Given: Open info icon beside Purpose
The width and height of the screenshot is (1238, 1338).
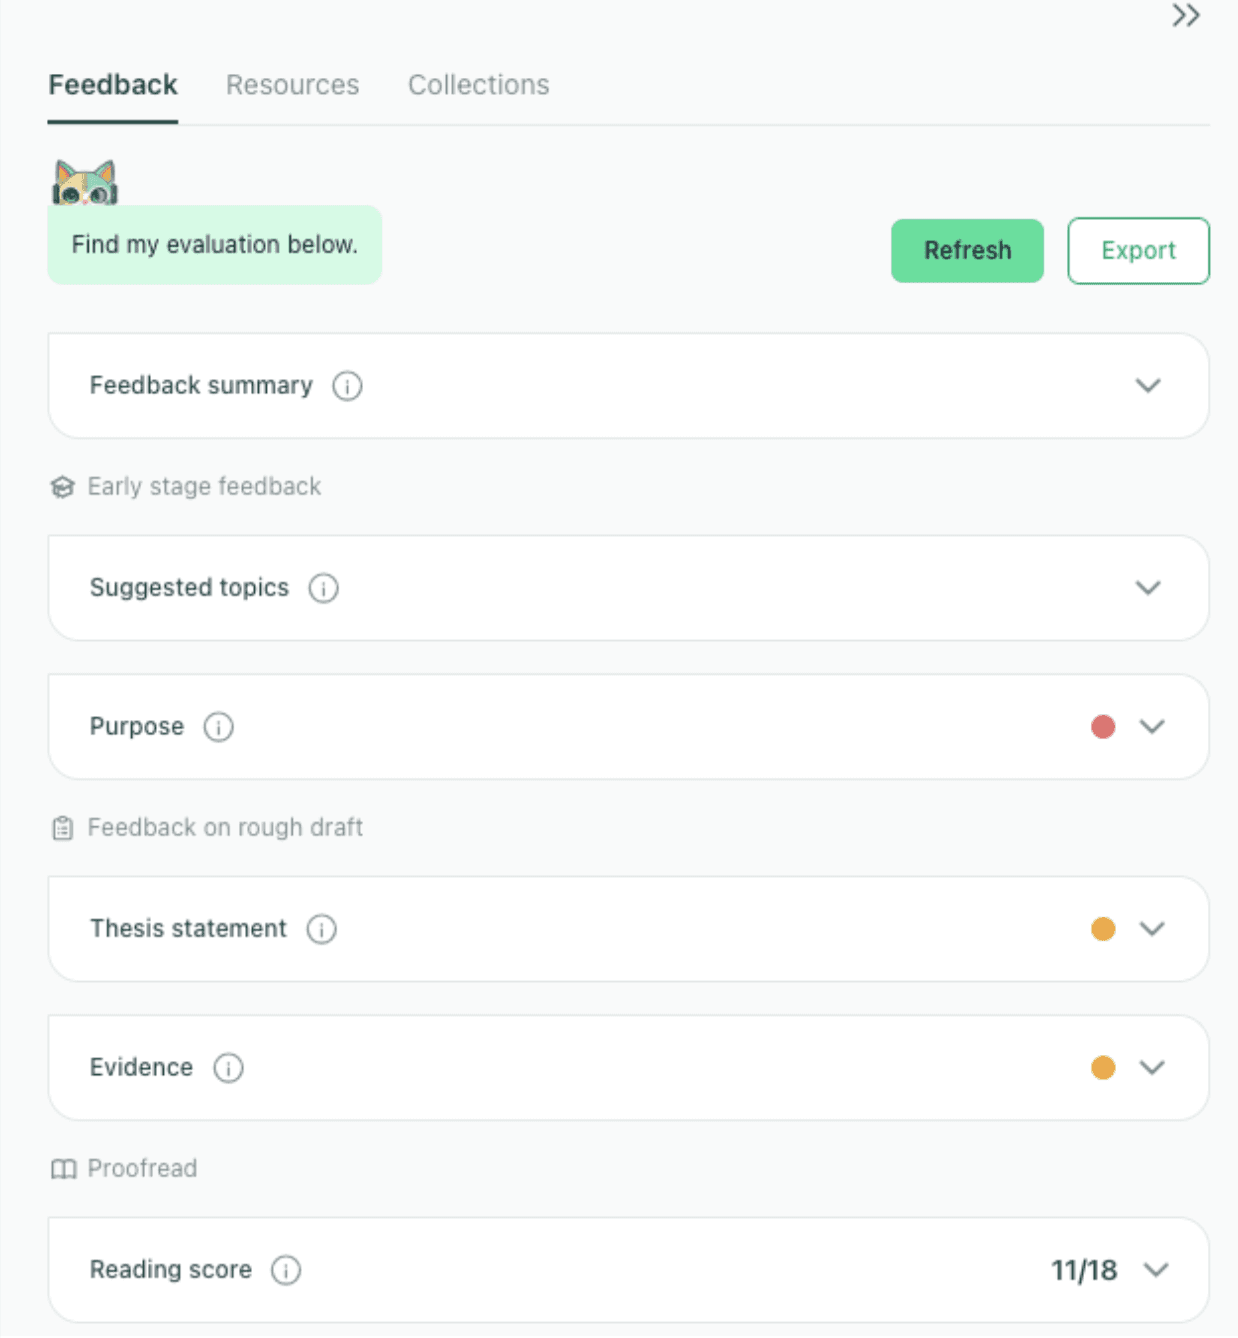Looking at the screenshot, I should 218,727.
